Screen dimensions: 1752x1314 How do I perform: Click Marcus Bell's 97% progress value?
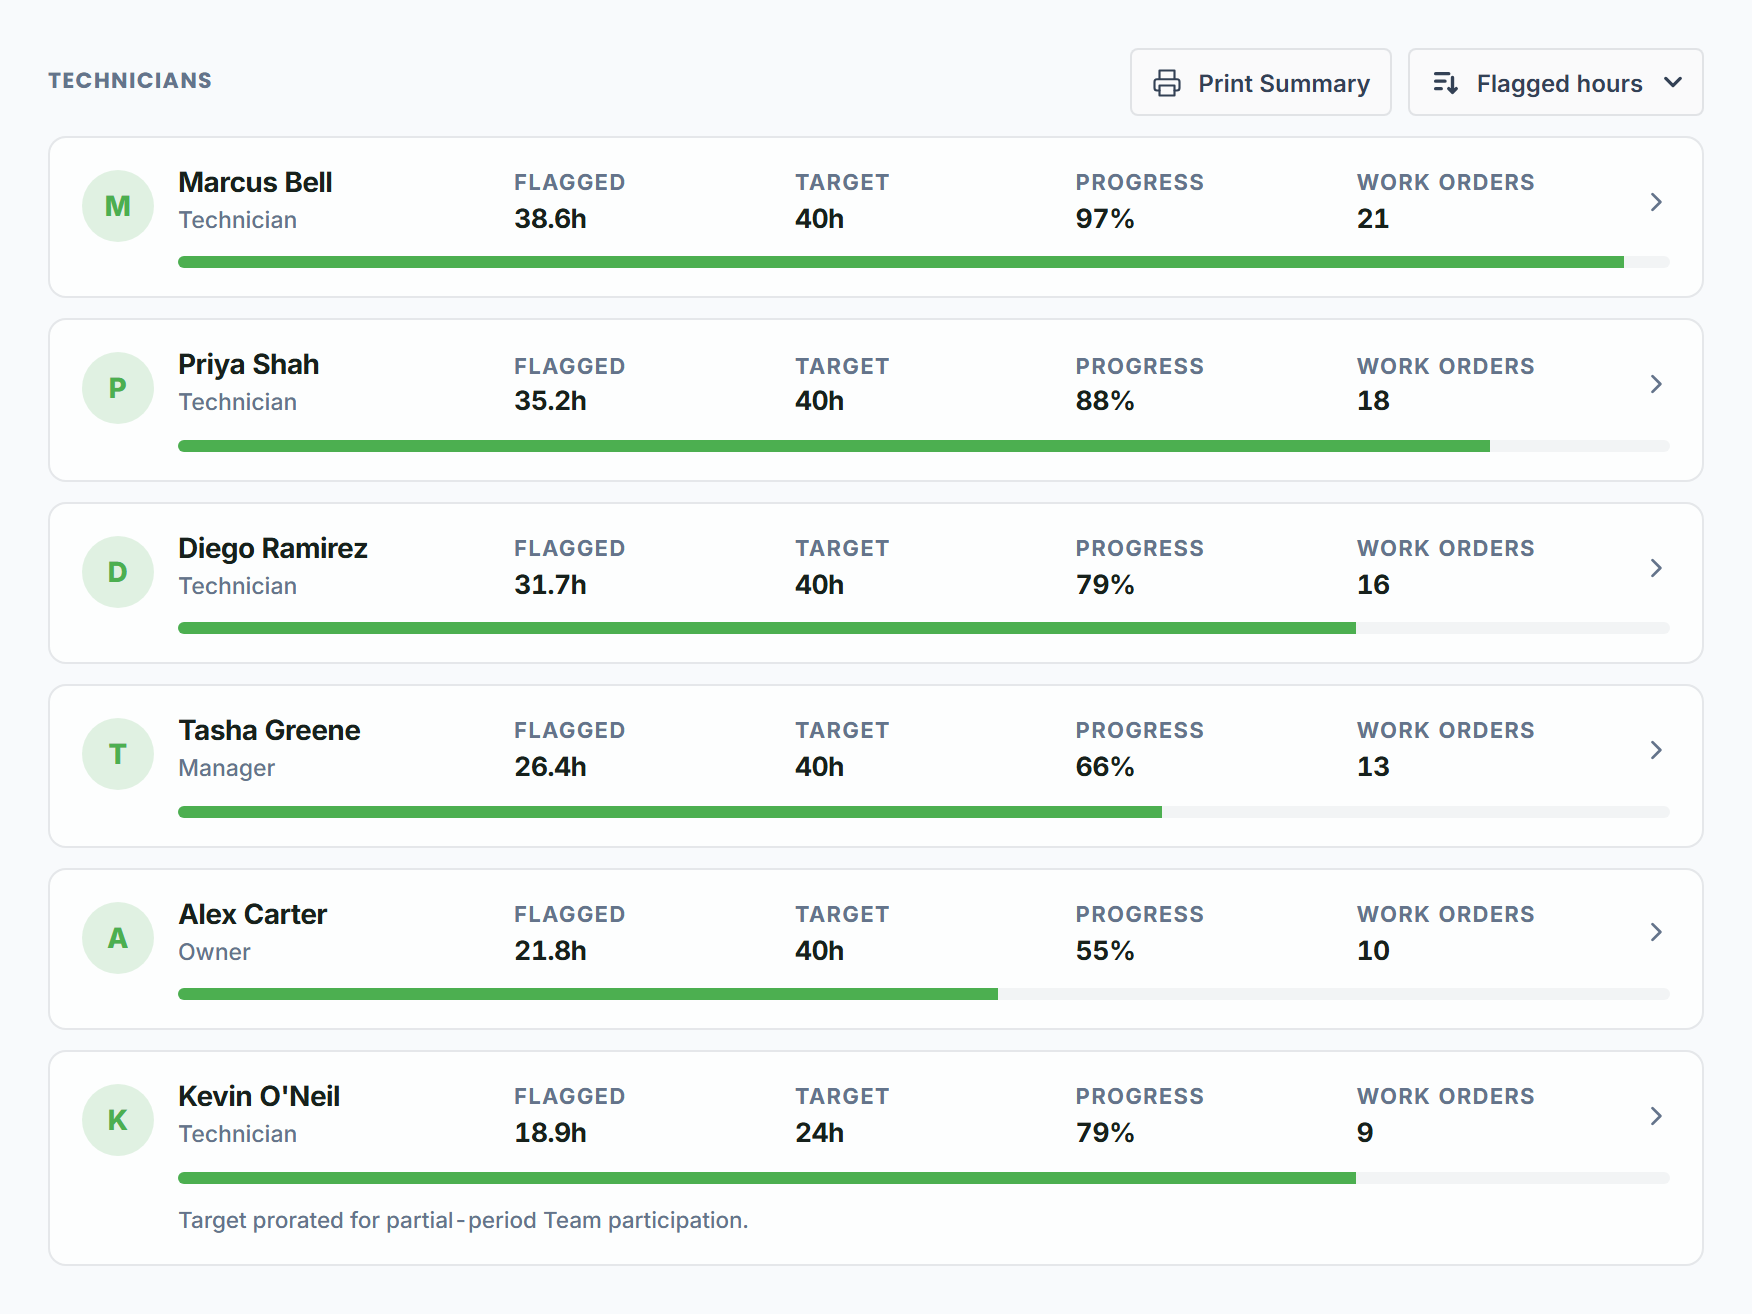point(1105,219)
